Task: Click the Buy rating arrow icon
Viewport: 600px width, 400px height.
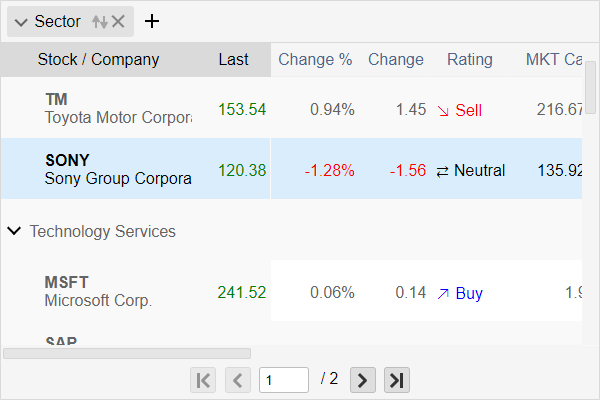Action: click(443, 293)
